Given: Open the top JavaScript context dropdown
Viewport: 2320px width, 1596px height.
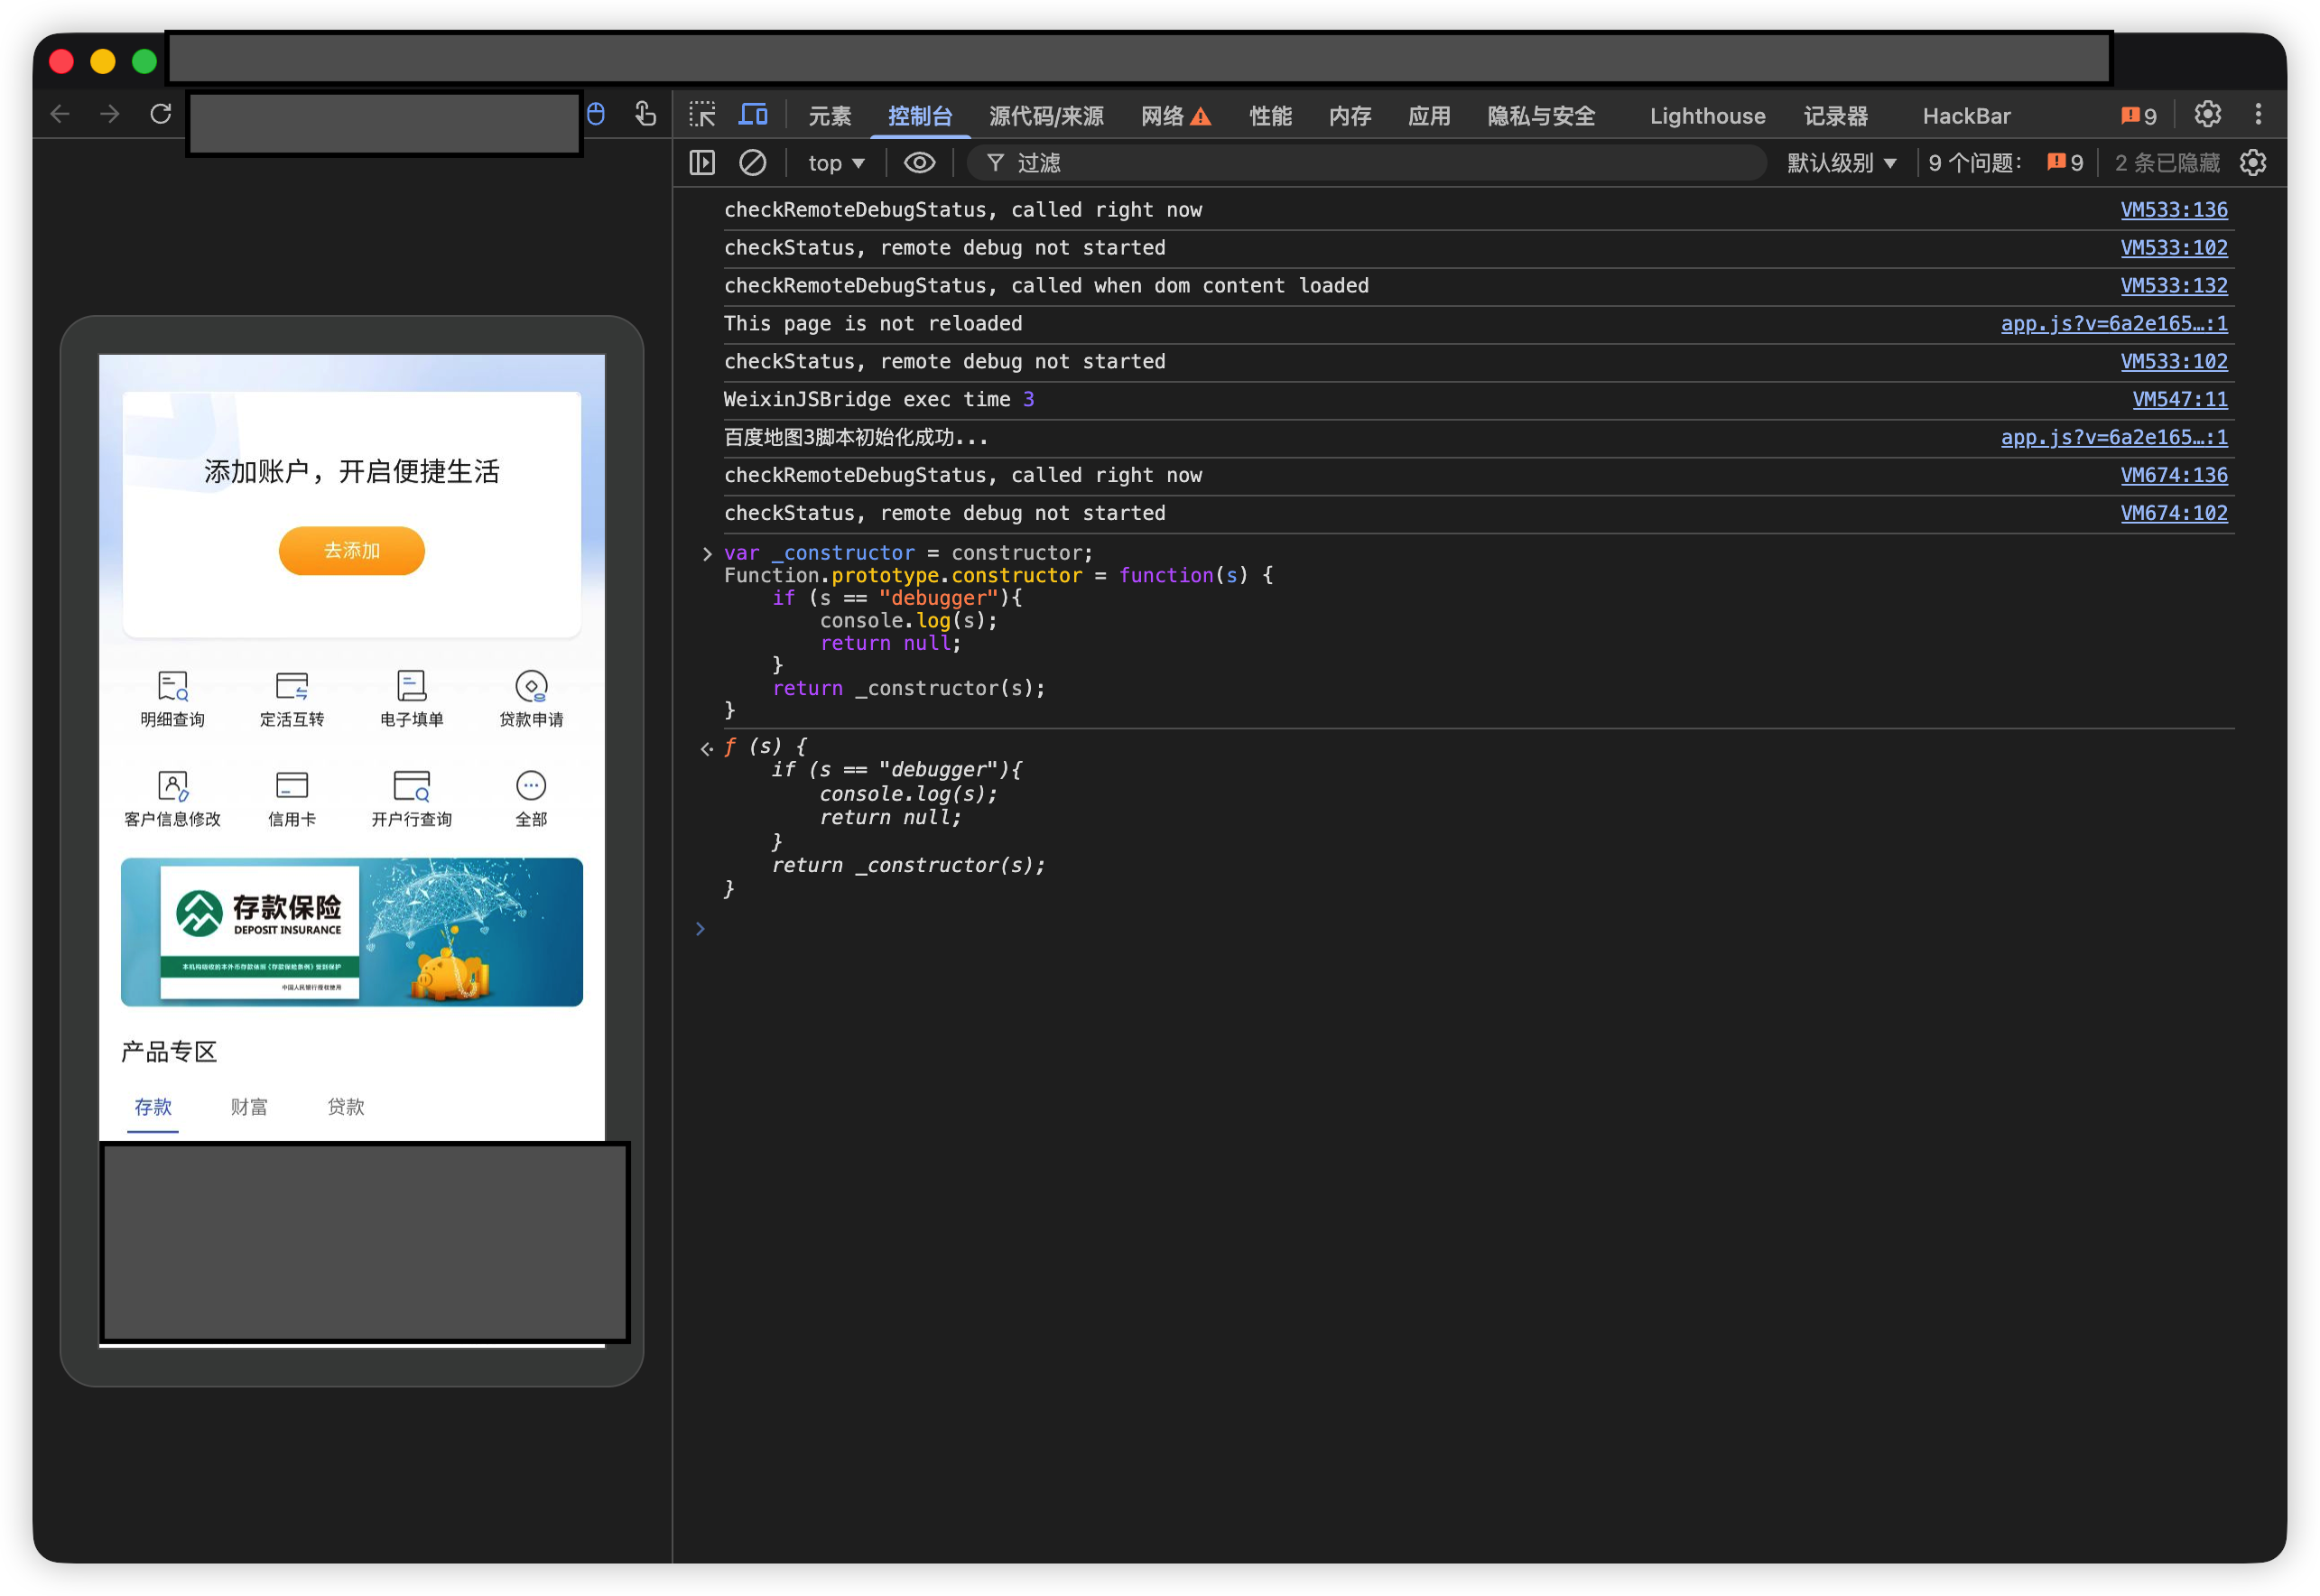Looking at the screenshot, I should coord(836,163).
